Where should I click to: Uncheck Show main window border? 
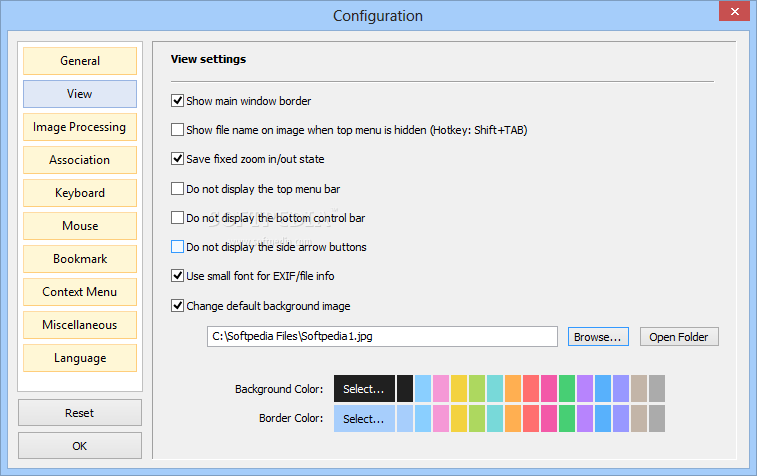point(177,100)
